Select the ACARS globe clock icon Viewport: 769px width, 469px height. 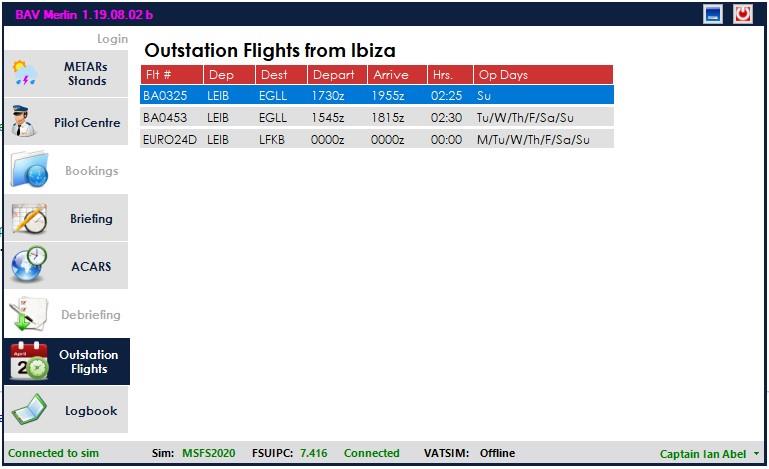pos(29,265)
